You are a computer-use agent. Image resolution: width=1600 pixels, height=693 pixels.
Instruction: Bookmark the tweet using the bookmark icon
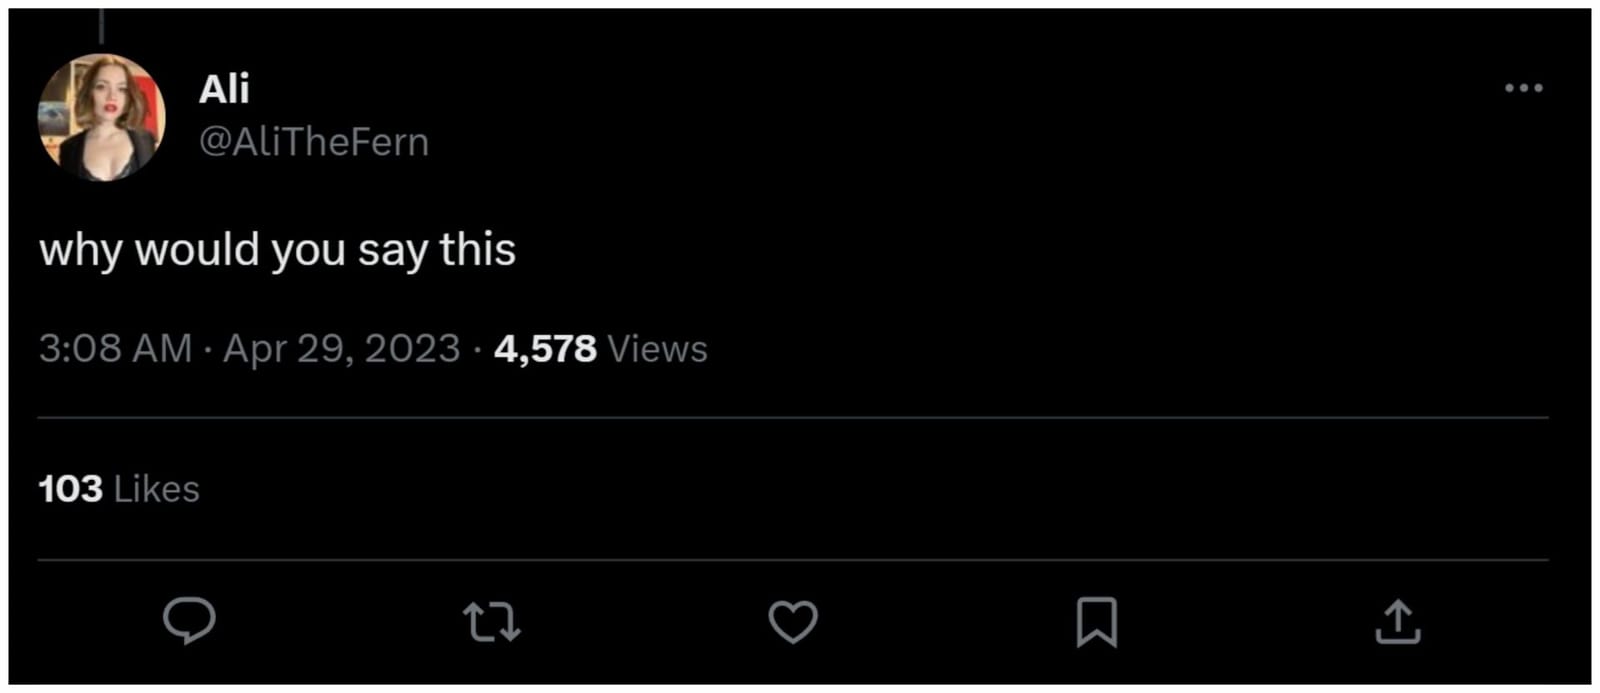1096,621
